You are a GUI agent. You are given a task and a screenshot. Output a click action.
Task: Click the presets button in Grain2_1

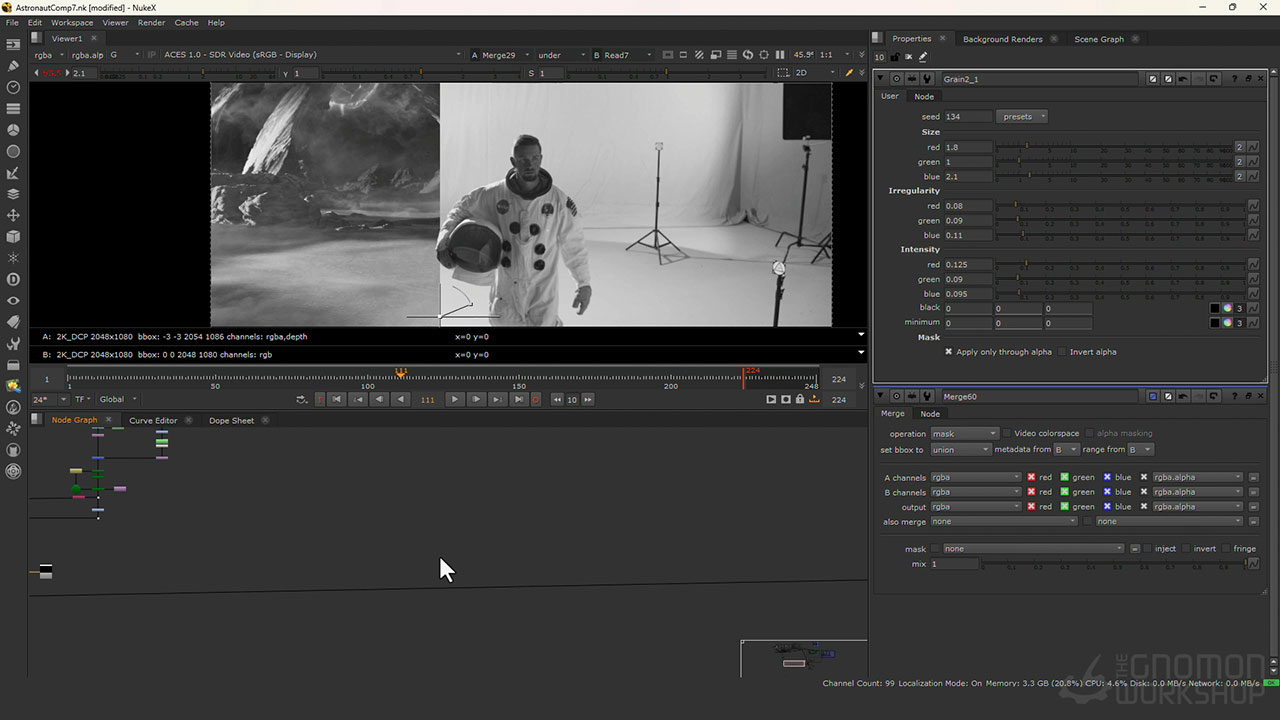pos(1020,116)
